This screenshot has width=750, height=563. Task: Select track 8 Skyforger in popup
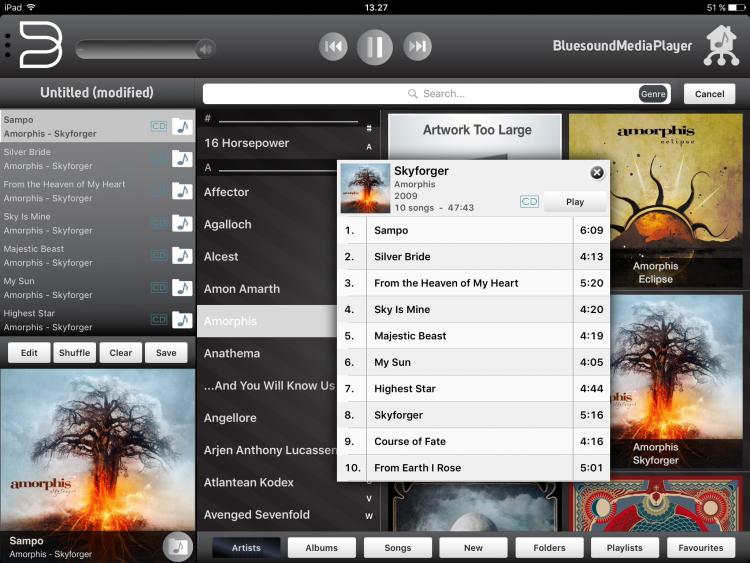474,415
